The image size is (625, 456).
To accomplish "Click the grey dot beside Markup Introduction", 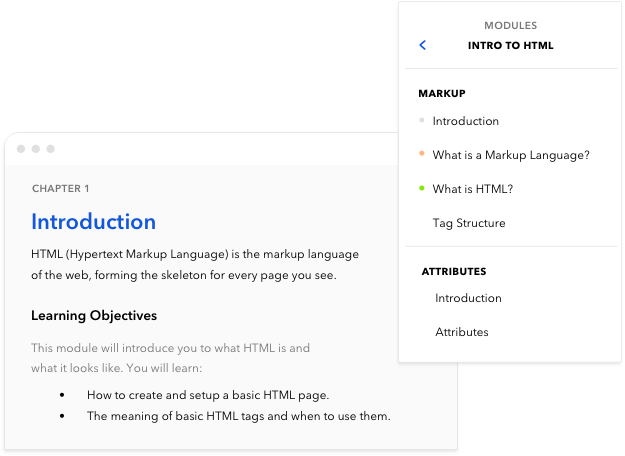I will click(422, 120).
